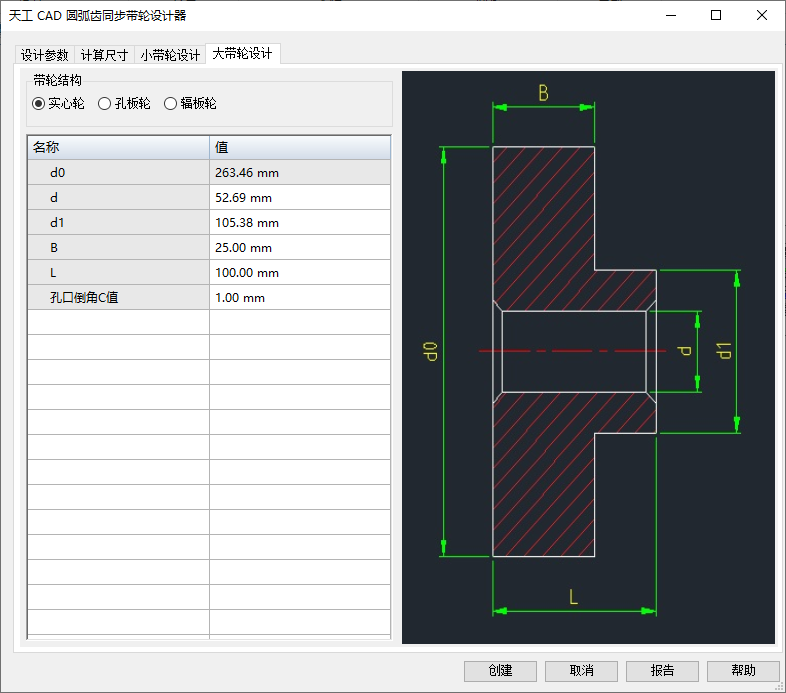Switch to the 设计参数 tab

coord(45,56)
